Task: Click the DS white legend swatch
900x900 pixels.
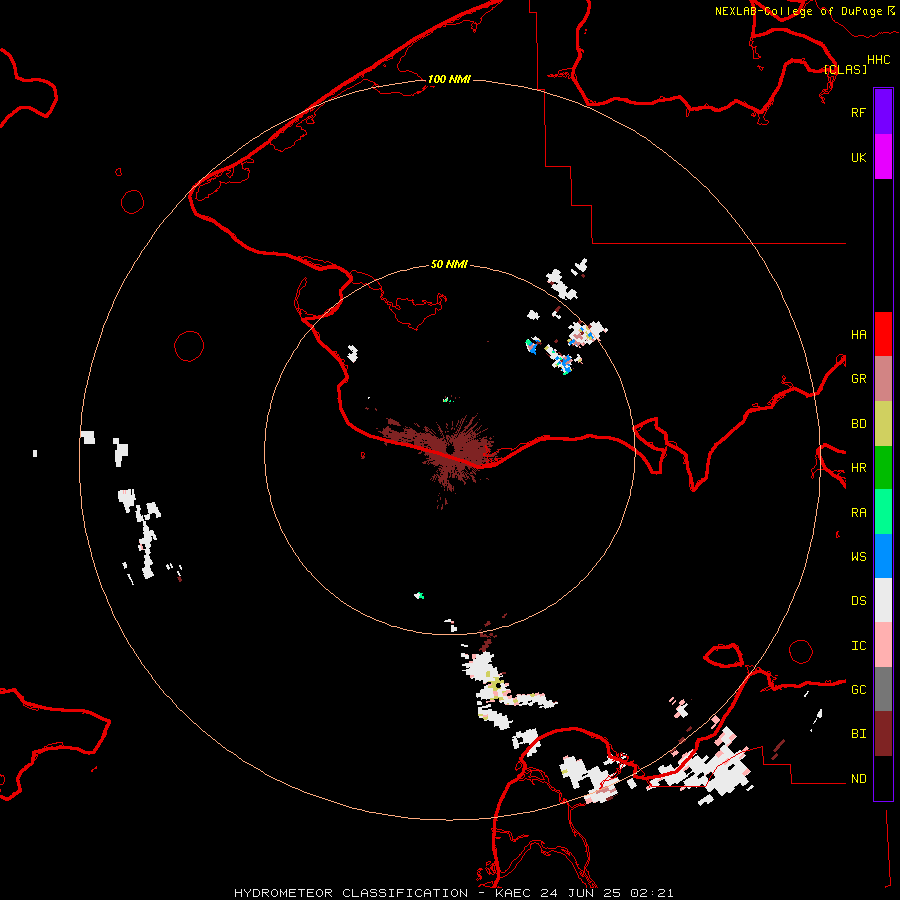Action: (x=883, y=600)
